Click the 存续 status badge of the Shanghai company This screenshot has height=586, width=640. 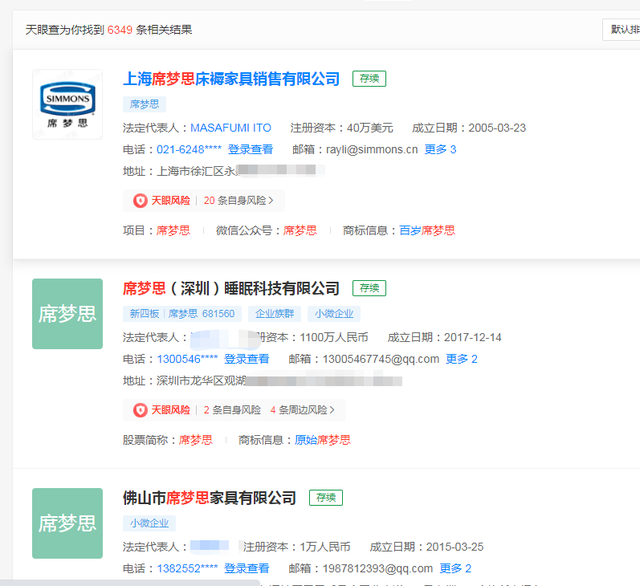tap(369, 79)
